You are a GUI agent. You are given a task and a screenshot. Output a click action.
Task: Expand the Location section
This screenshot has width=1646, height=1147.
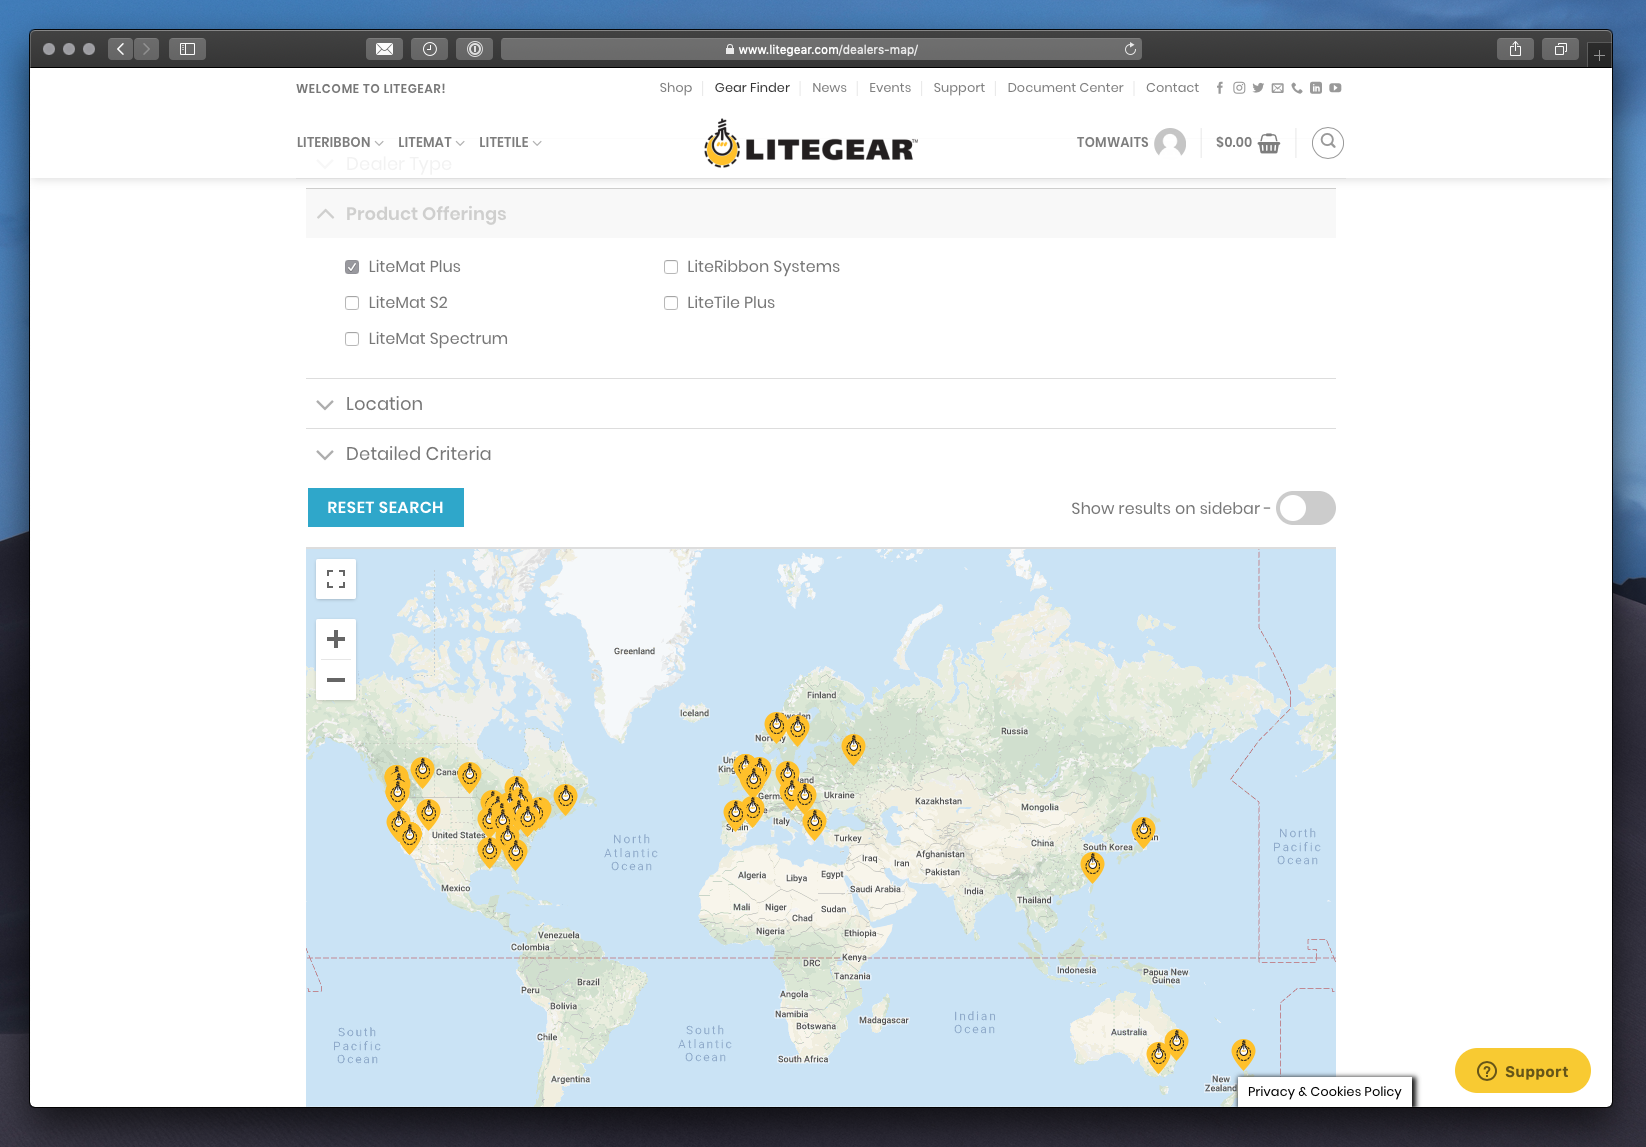821,404
